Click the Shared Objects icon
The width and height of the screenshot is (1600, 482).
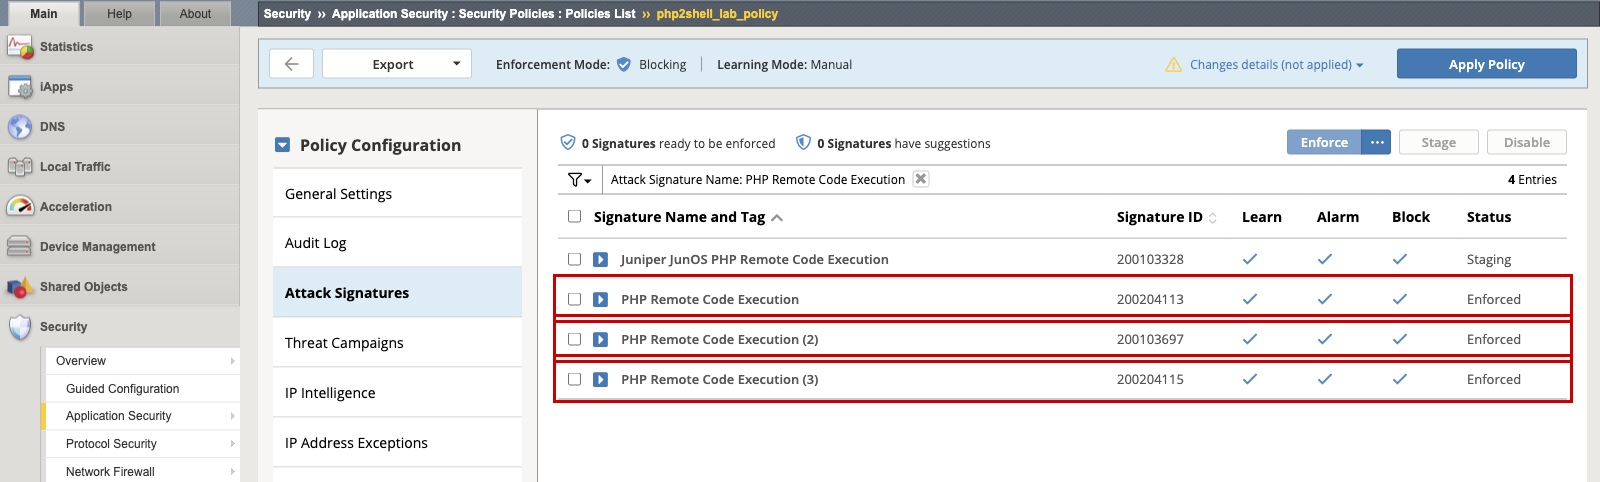click(20, 287)
